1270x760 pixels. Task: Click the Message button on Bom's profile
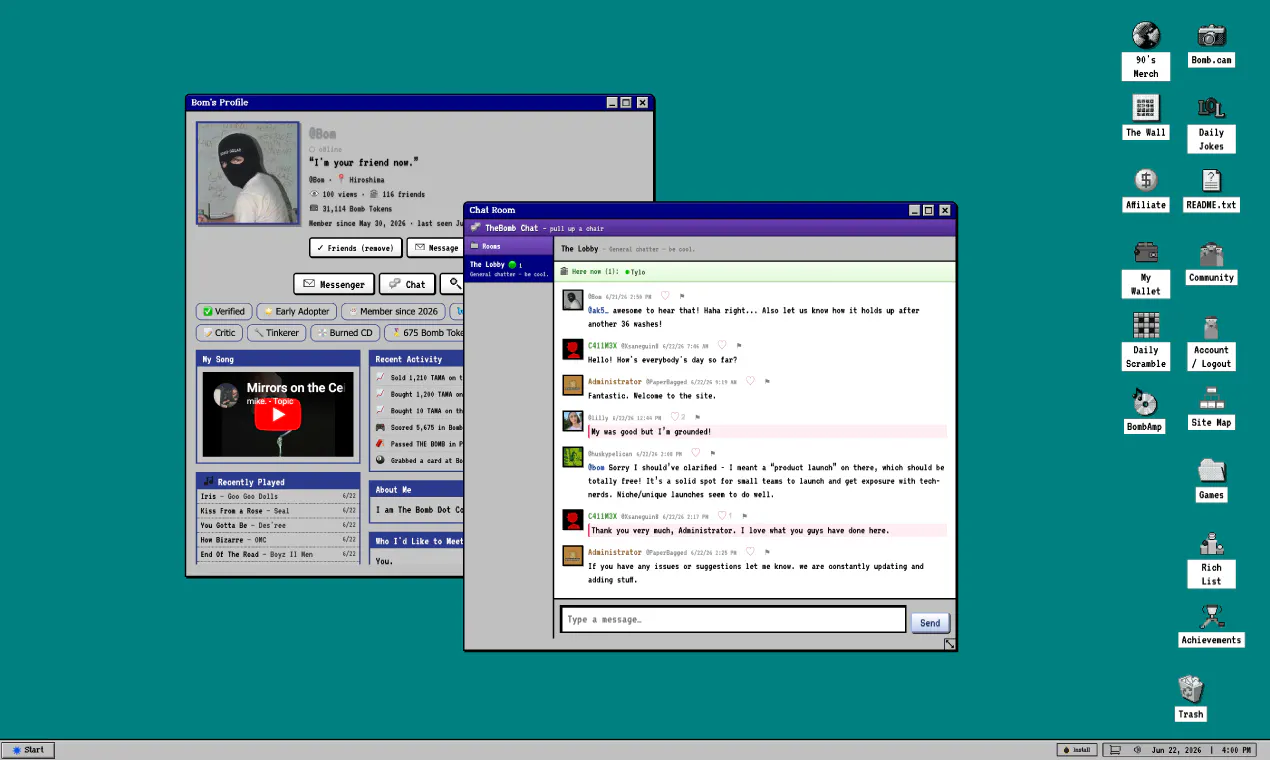tap(435, 248)
